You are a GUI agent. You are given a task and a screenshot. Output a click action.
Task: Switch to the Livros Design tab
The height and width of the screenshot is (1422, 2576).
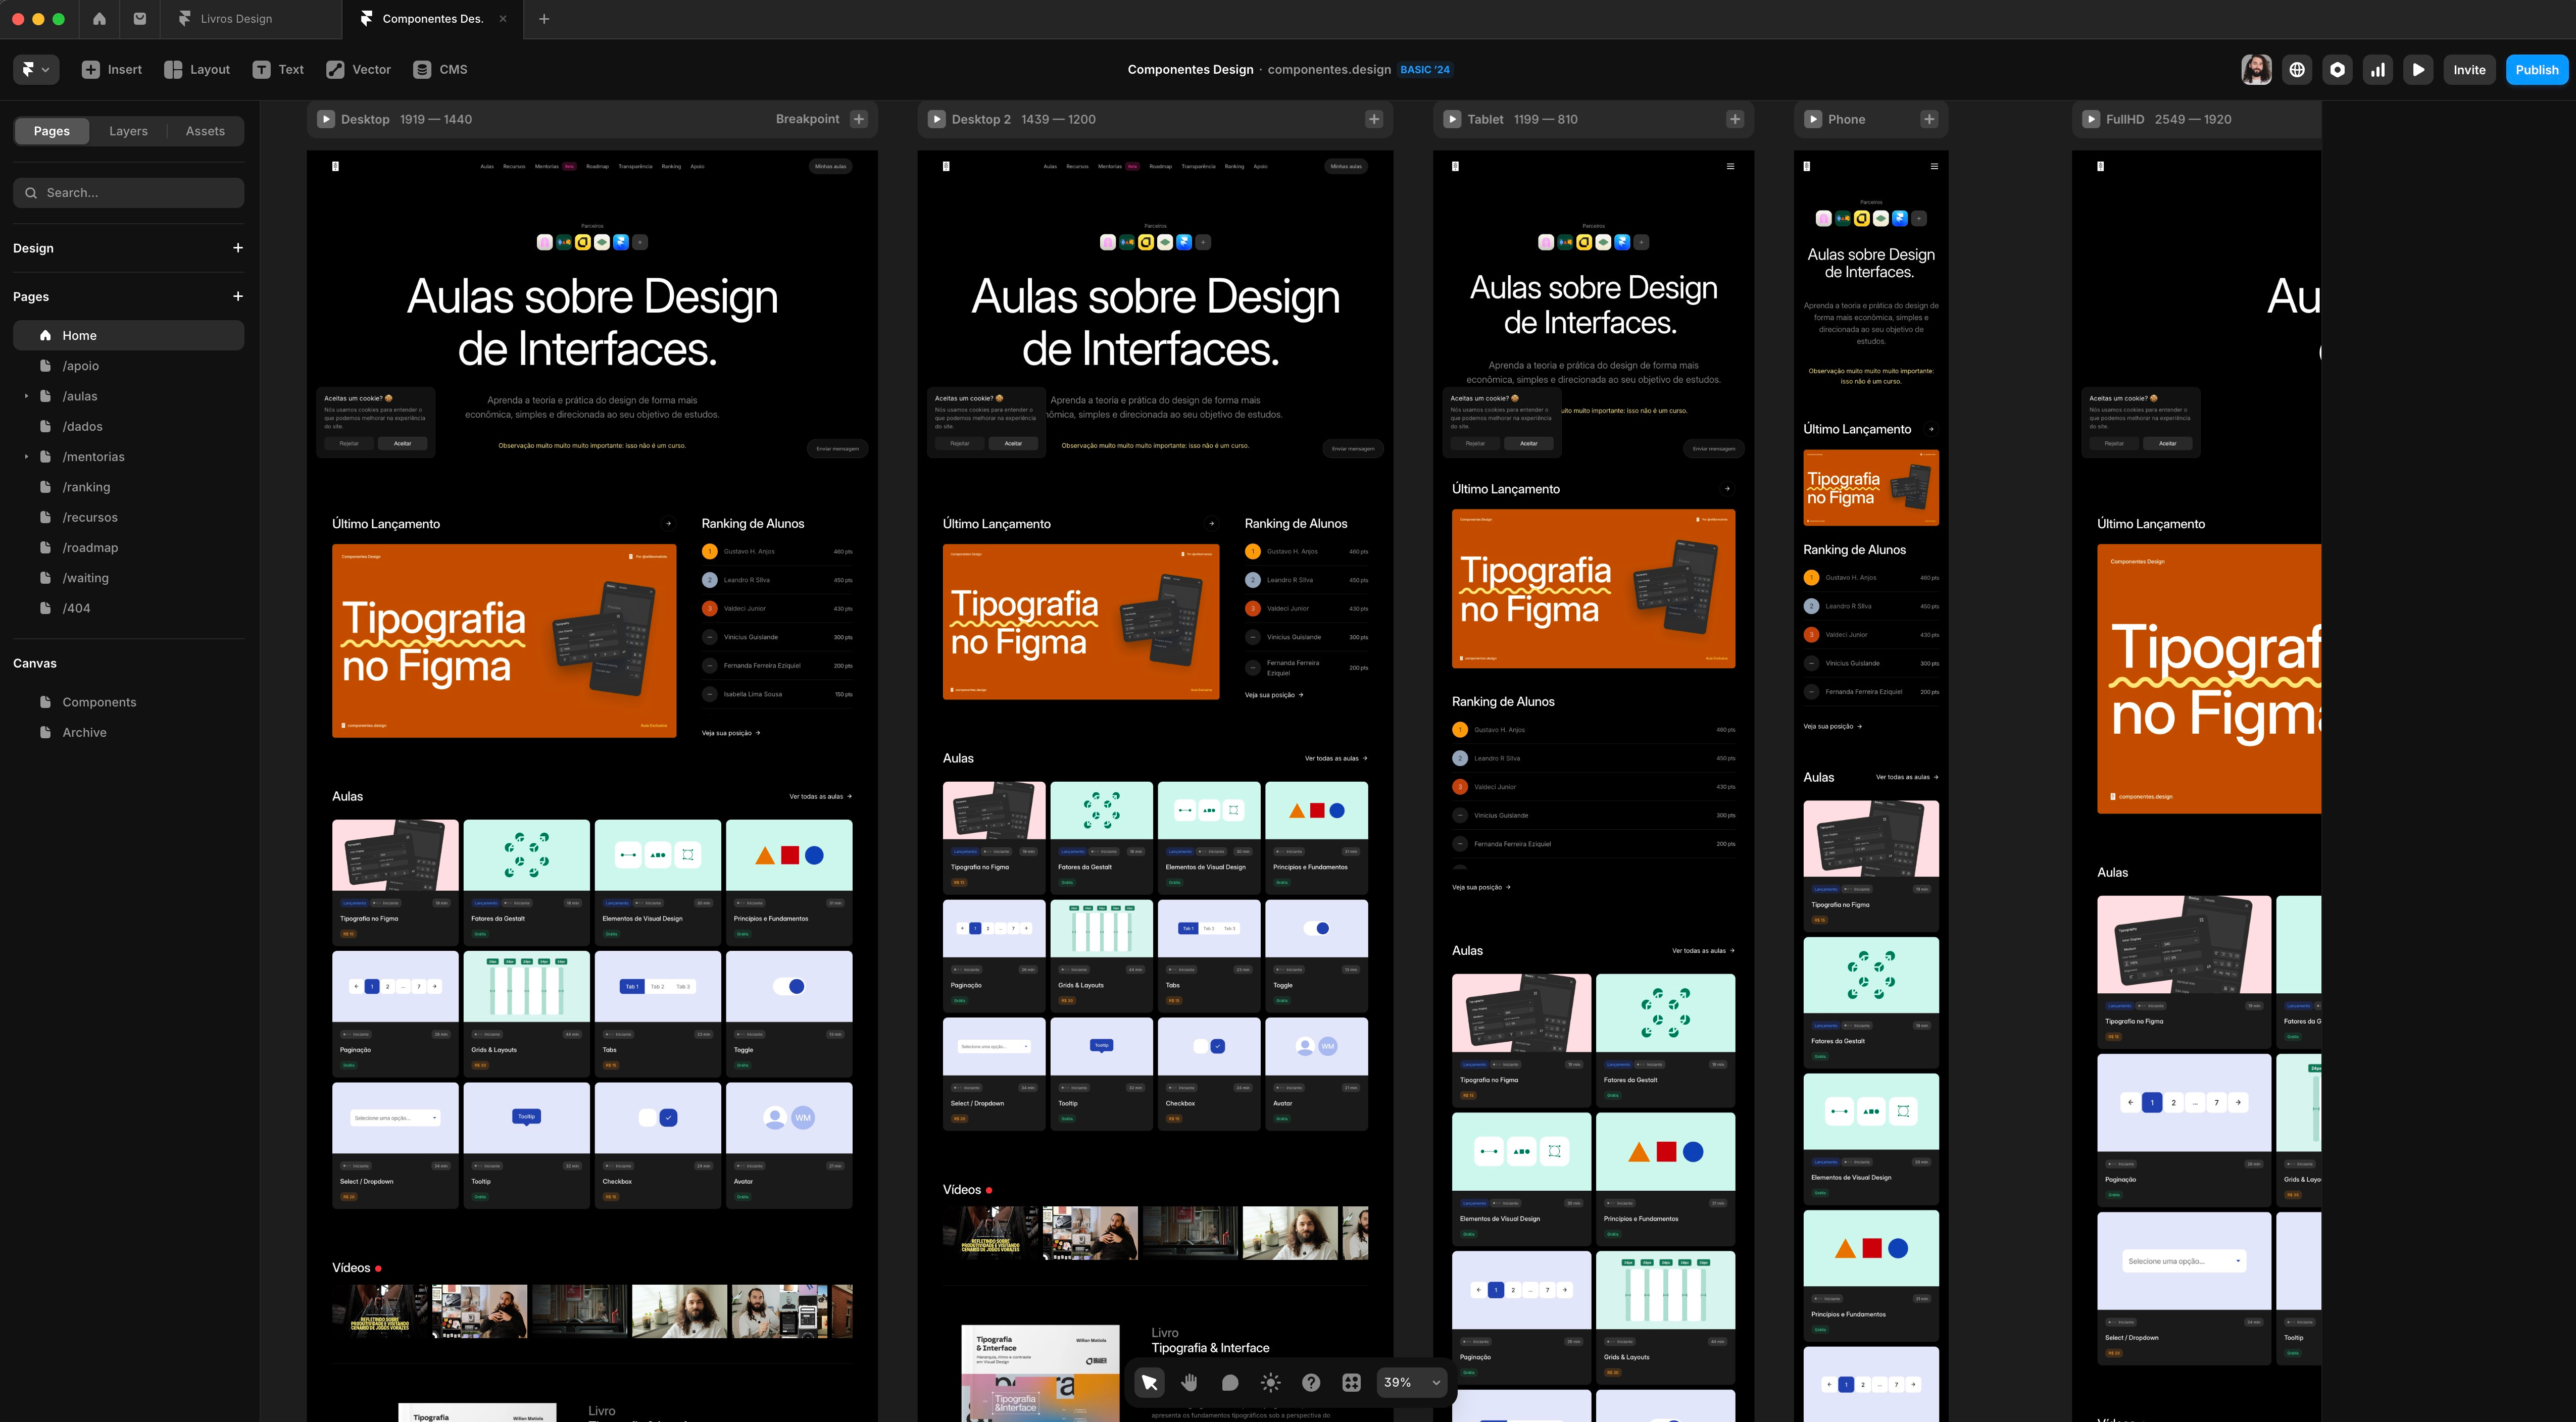tap(236, 19)
